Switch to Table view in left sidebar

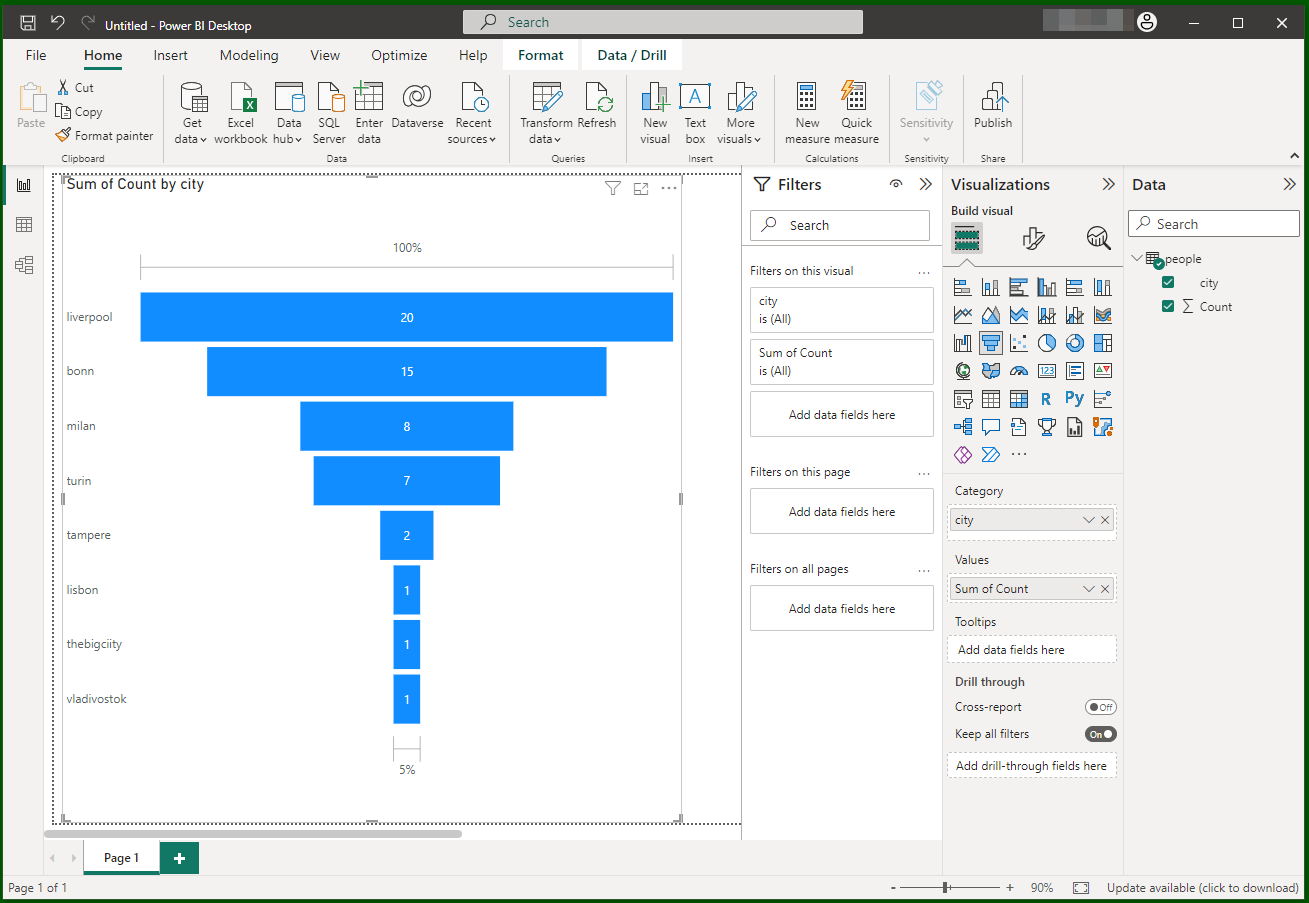[x=24, y=225]
